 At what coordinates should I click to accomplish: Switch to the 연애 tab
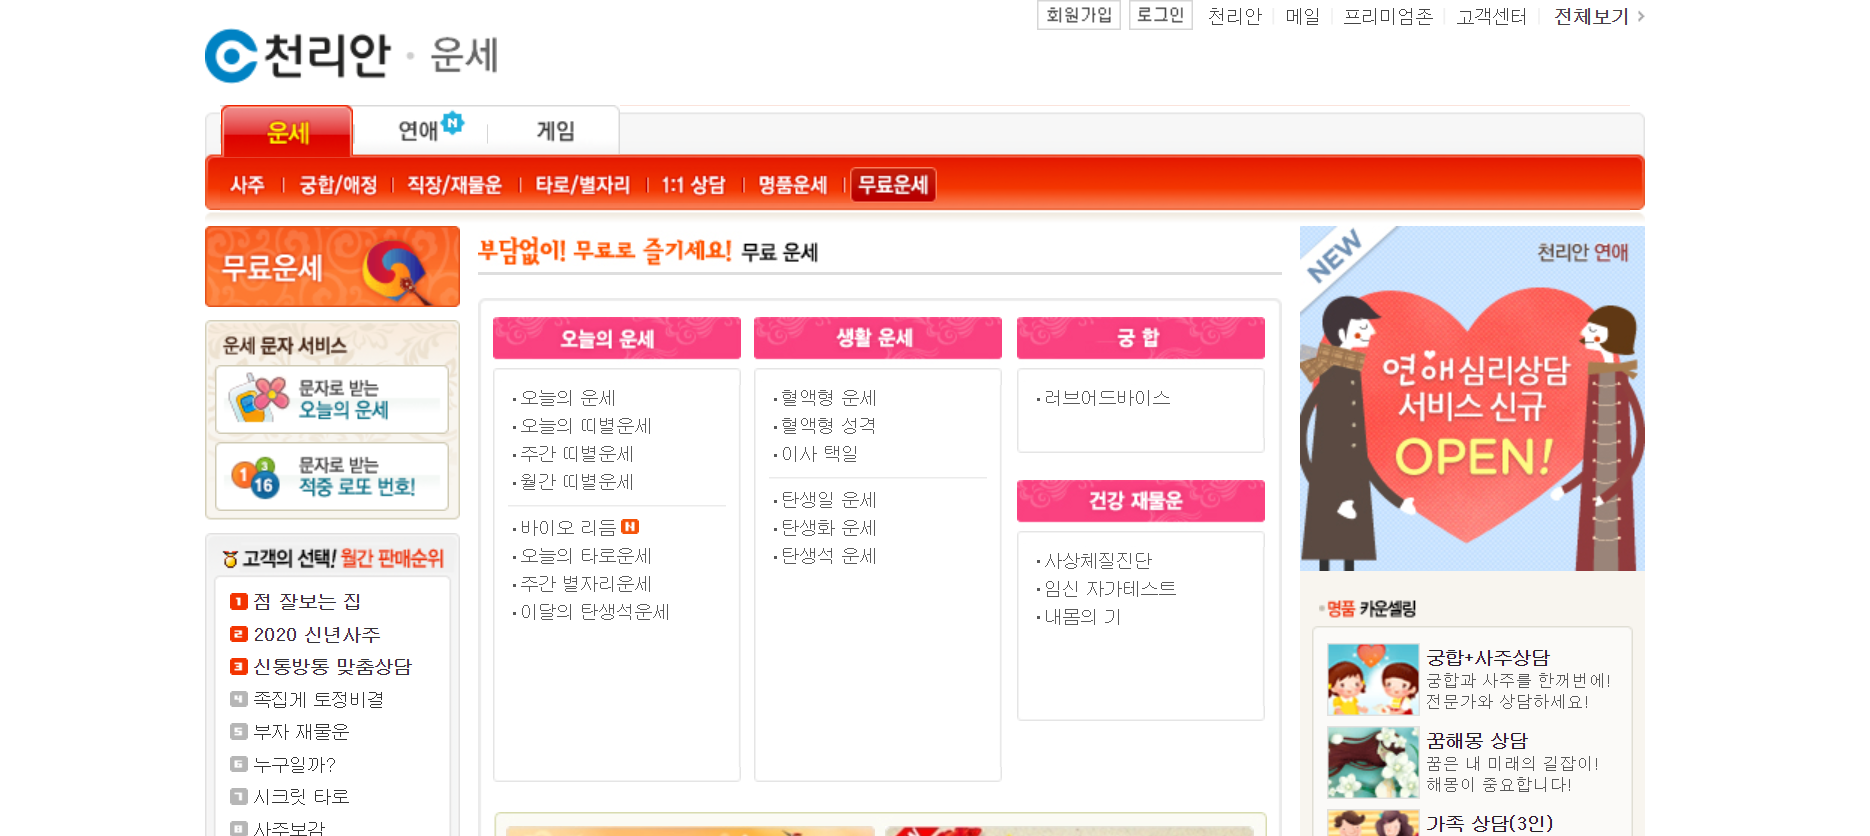(419, 131)
